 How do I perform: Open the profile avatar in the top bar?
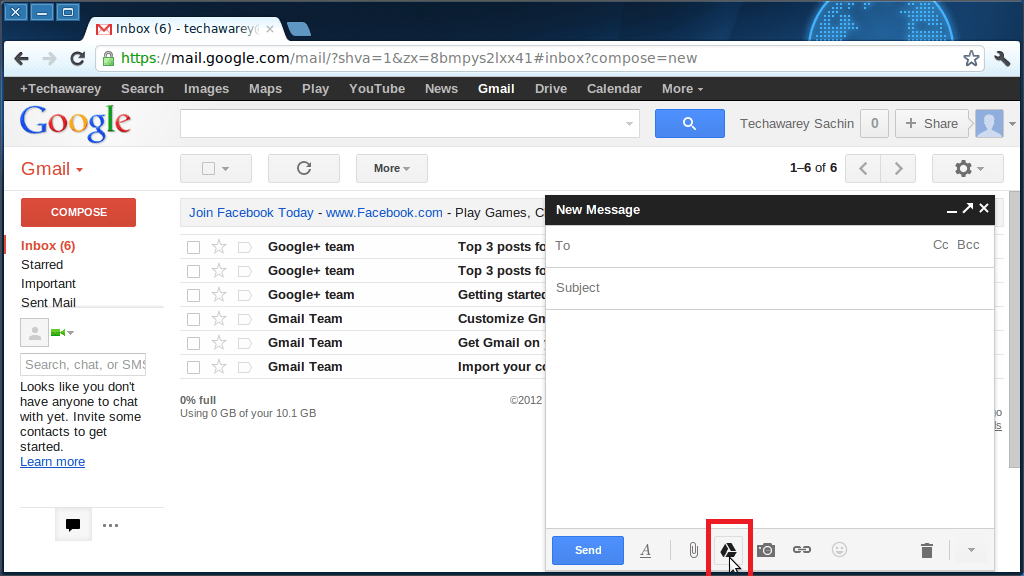point(989,123)
